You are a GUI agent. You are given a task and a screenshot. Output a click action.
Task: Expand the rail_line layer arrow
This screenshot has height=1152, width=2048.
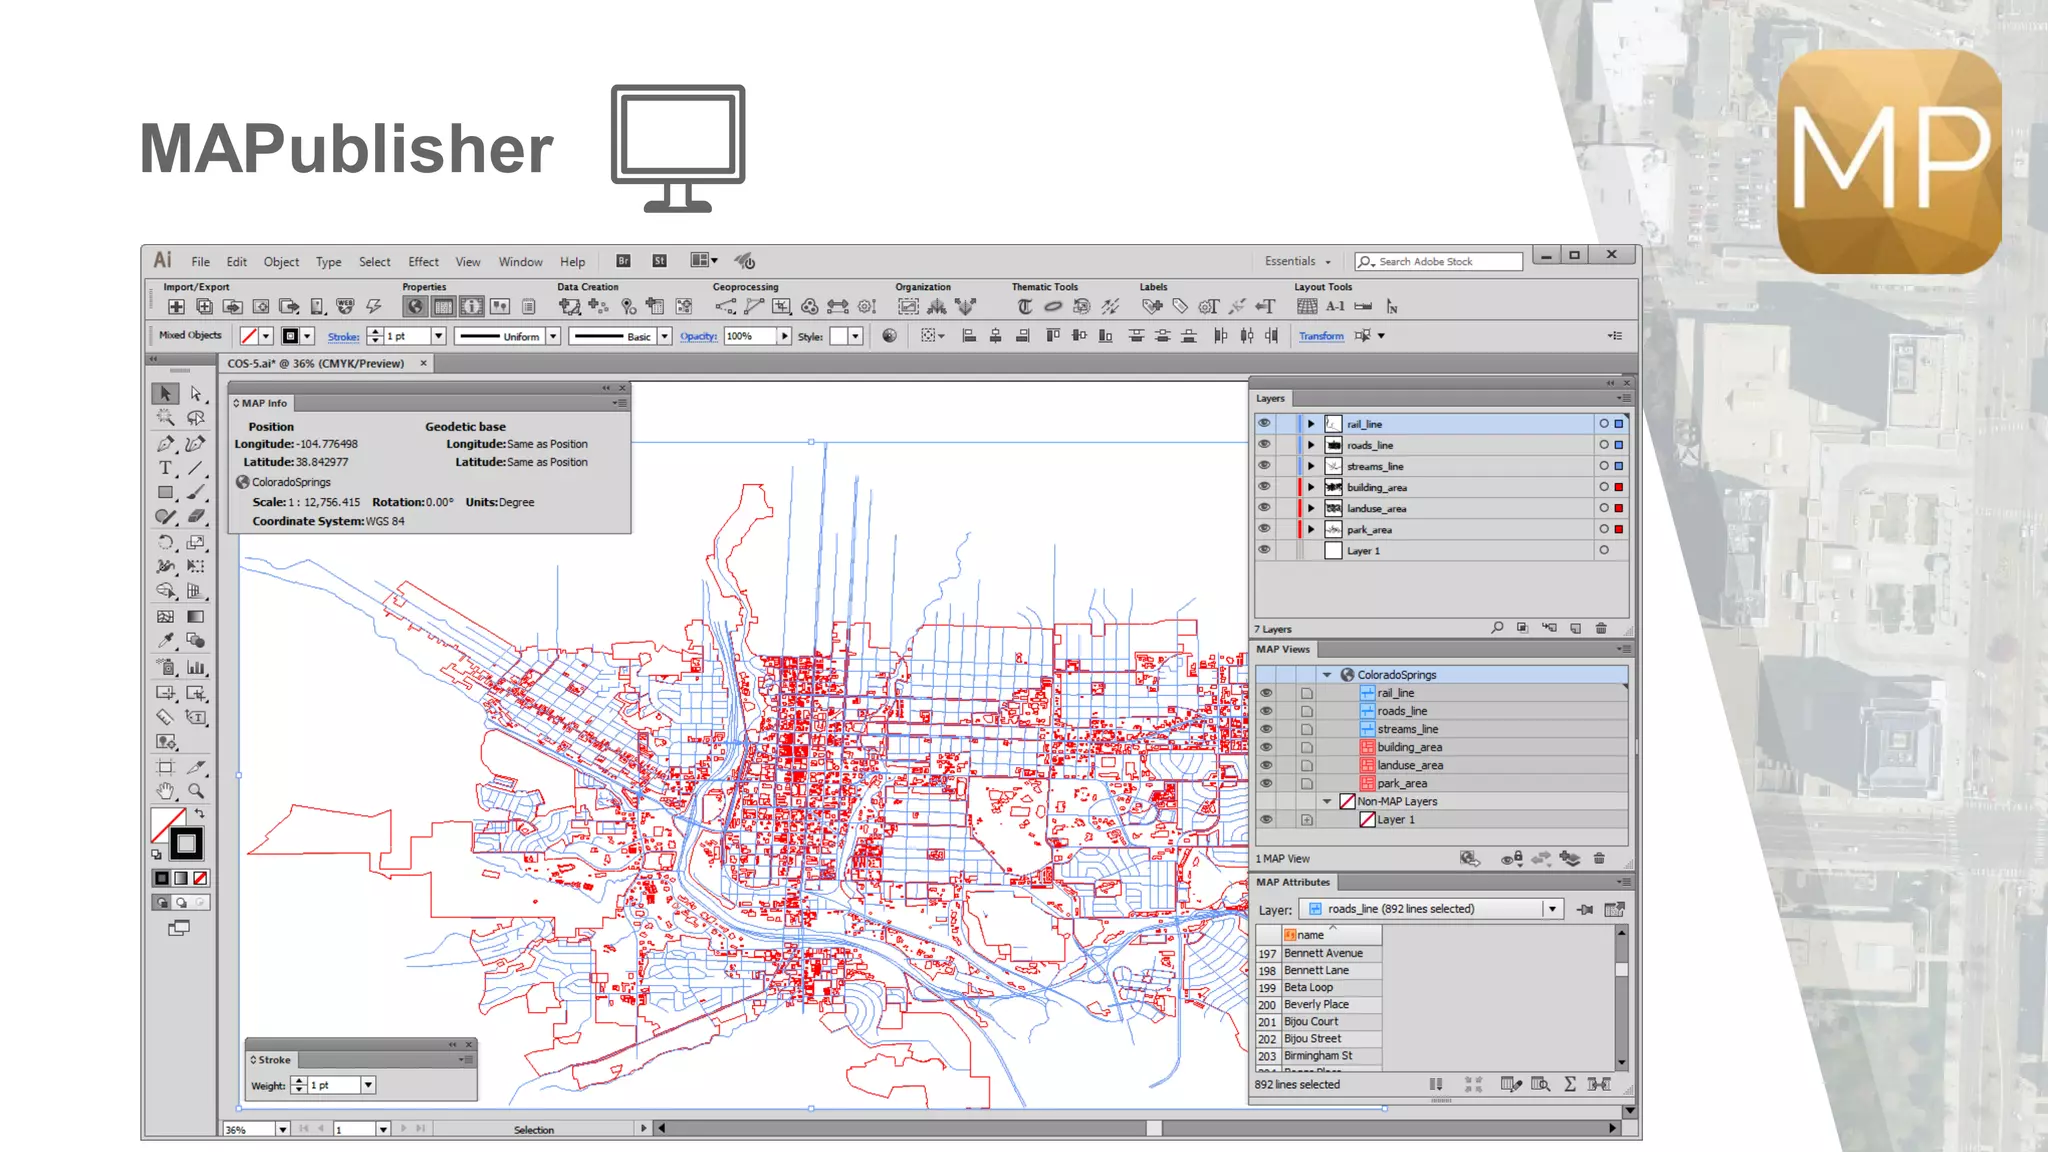1311,424
